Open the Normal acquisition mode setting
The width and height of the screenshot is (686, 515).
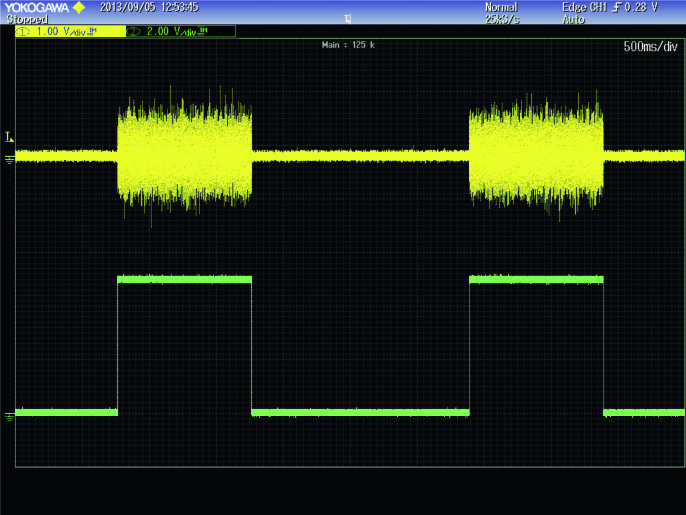tap(501, 7)
